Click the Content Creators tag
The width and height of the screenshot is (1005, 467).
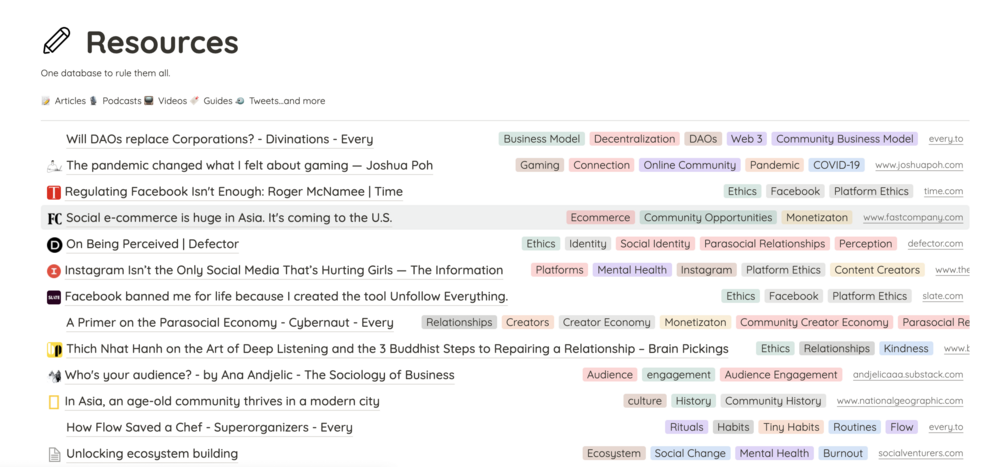pos(877,270)
